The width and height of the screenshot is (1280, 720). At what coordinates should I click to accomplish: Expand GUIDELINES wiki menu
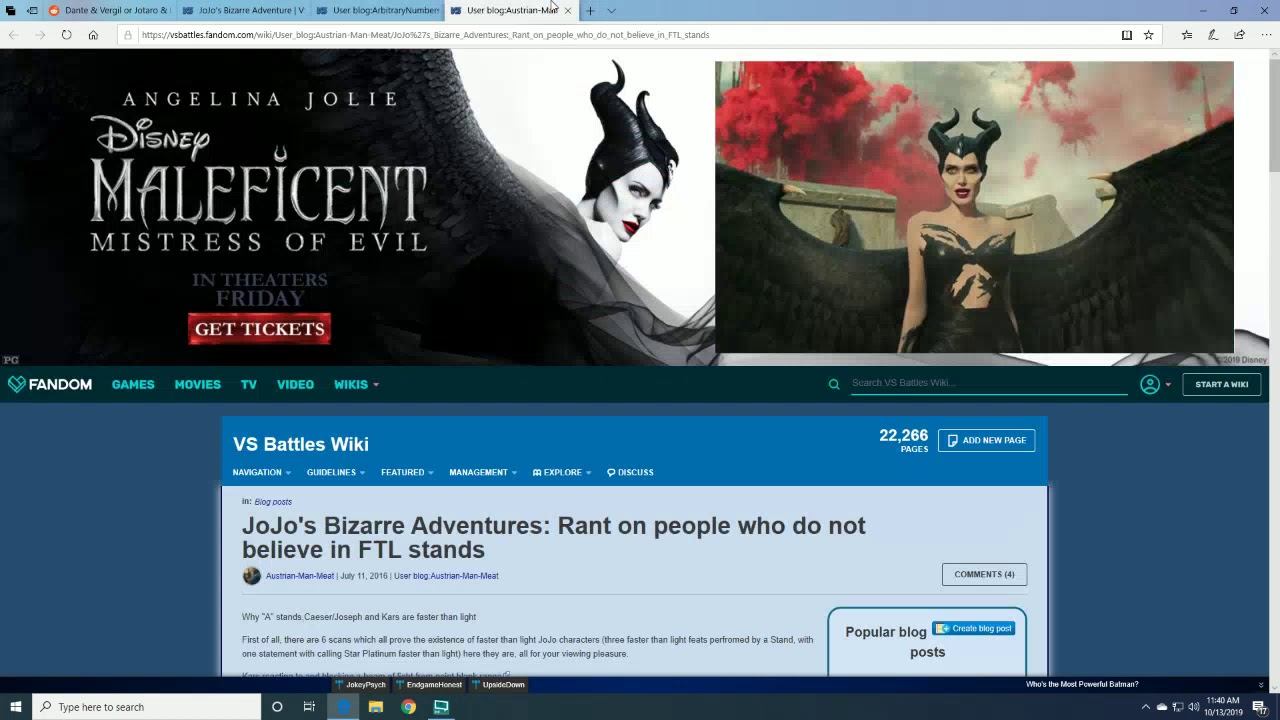(336, 472)
